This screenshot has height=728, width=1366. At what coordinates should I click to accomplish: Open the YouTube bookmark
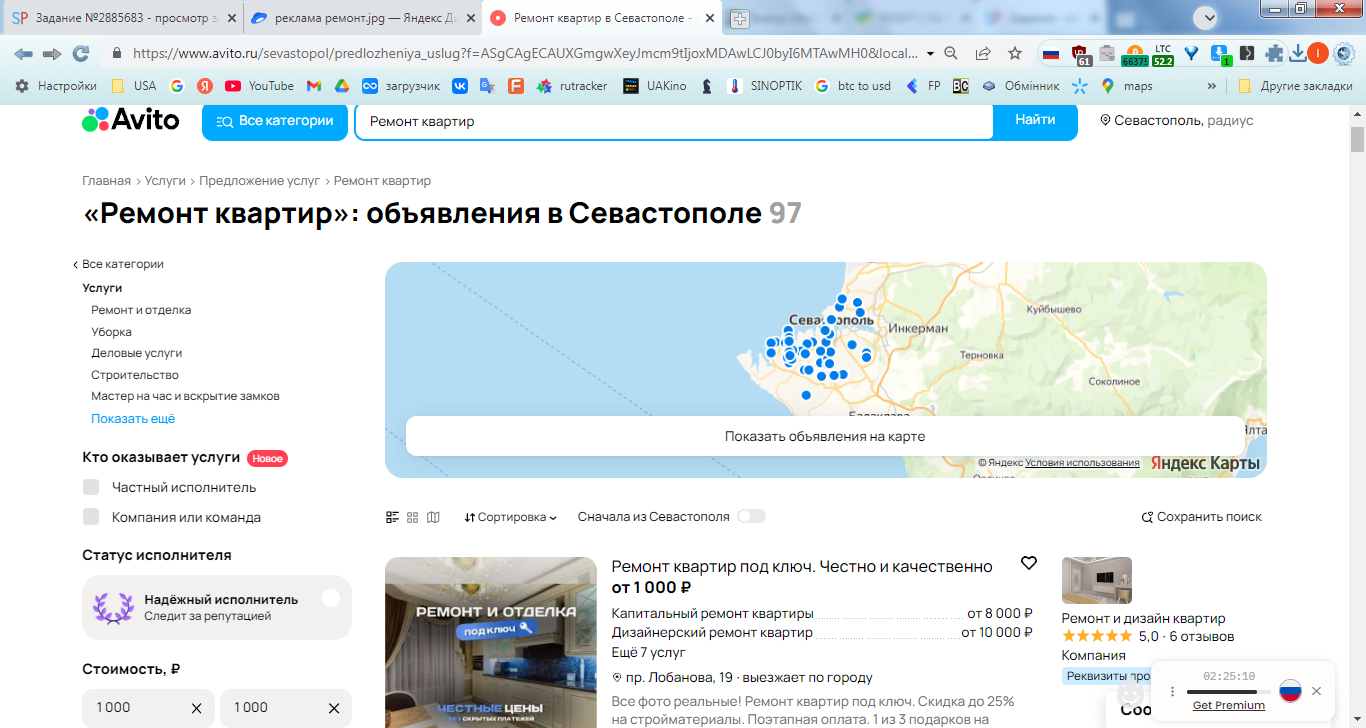pyautogui.click(x=259, y=86)
